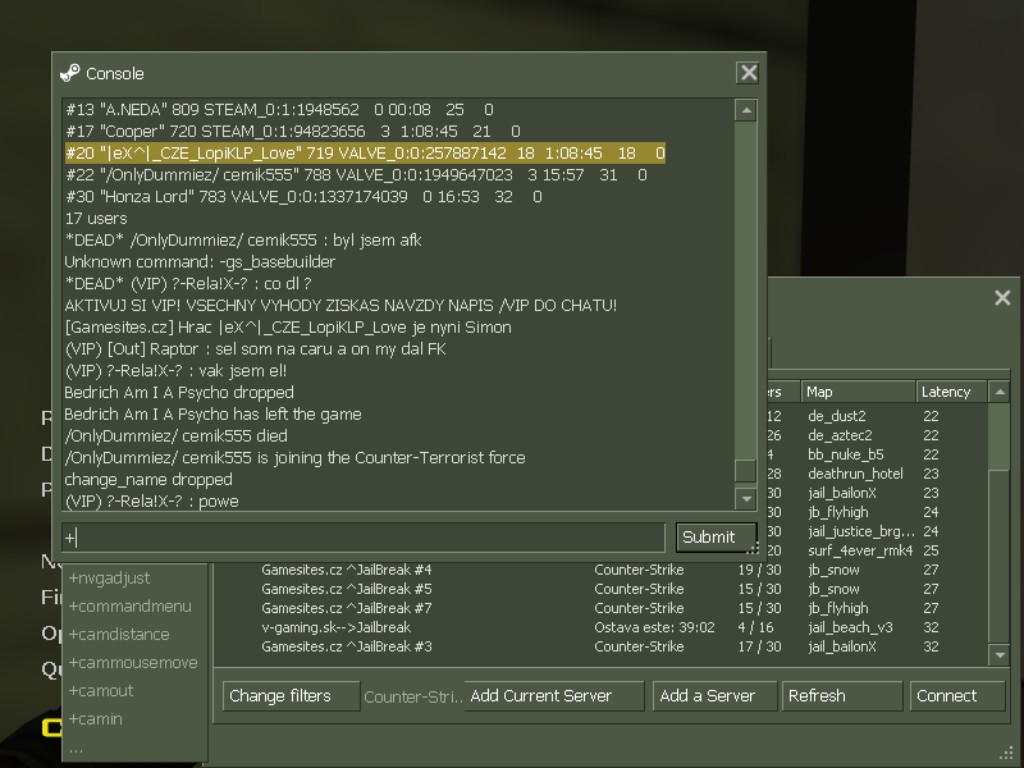This screenshot has width=1024, height=768.
Task: Connect to the selected server
Action: tap(957, 696)
